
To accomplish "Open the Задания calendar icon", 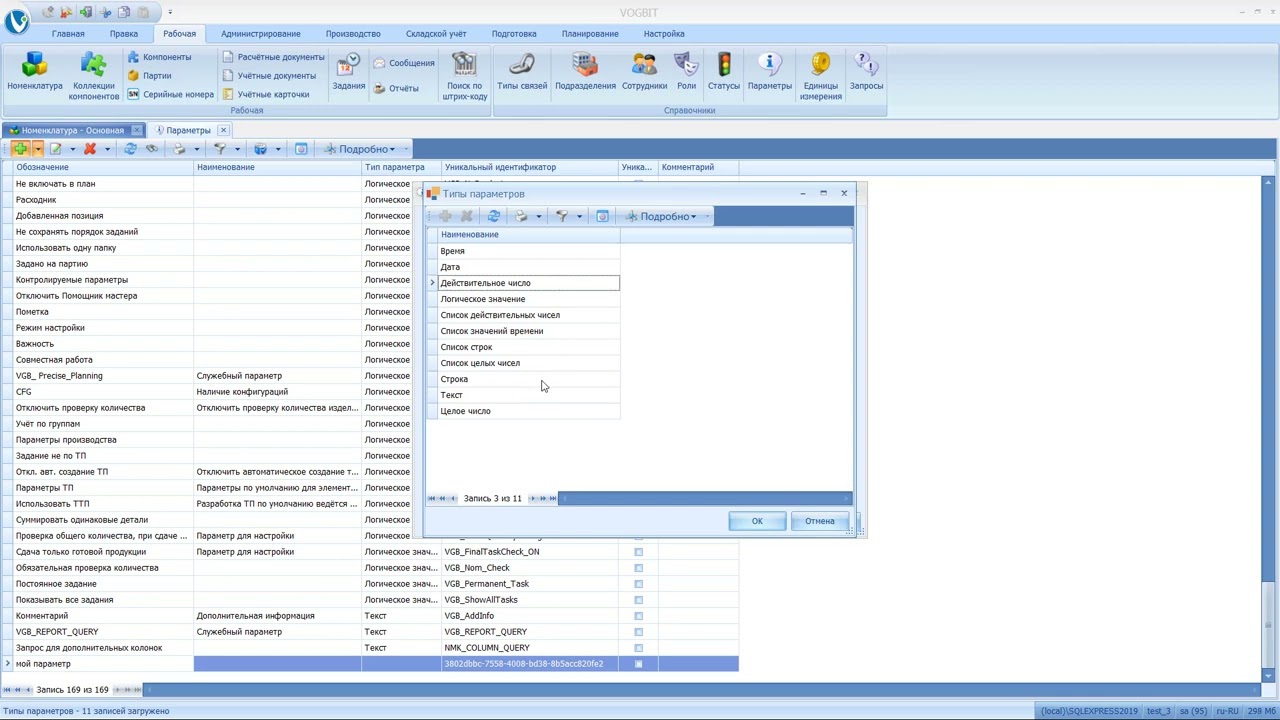I will point(348,72).
